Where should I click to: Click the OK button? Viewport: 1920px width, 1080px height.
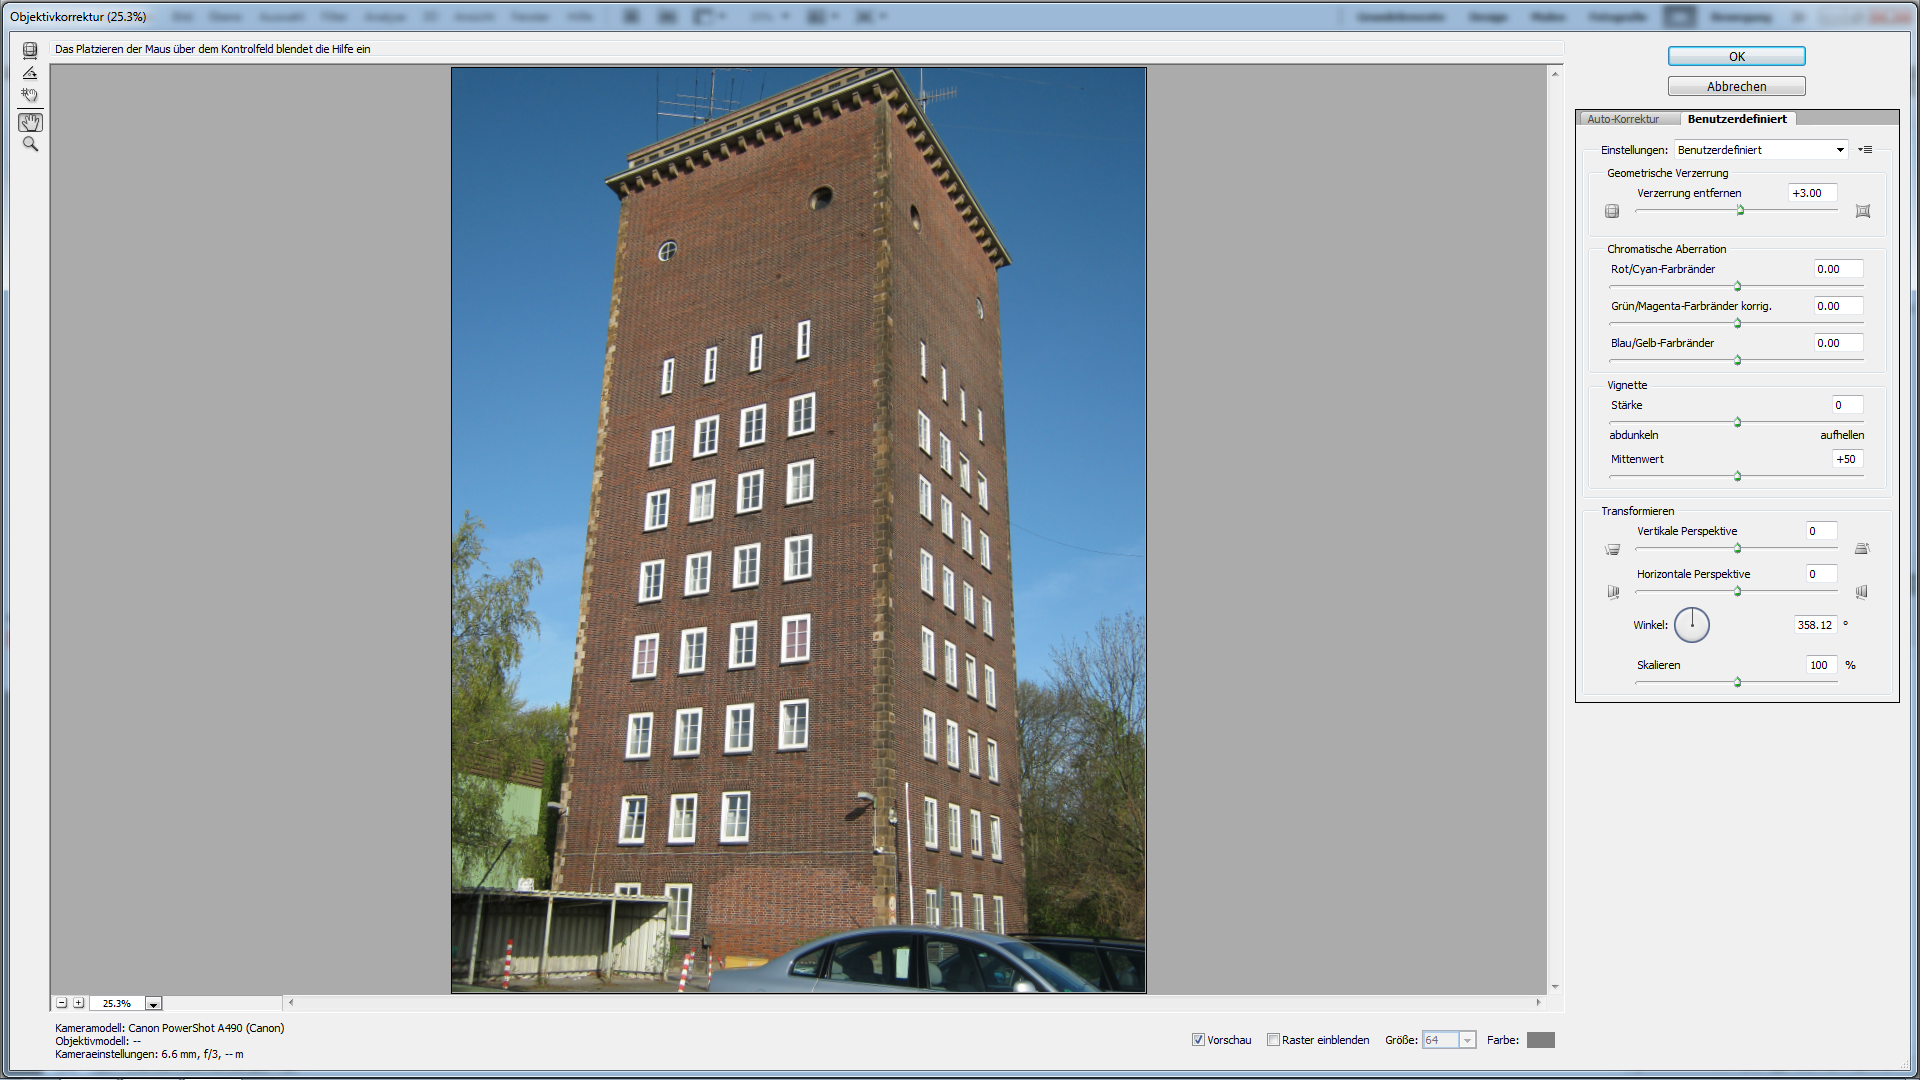[1736, 57]
